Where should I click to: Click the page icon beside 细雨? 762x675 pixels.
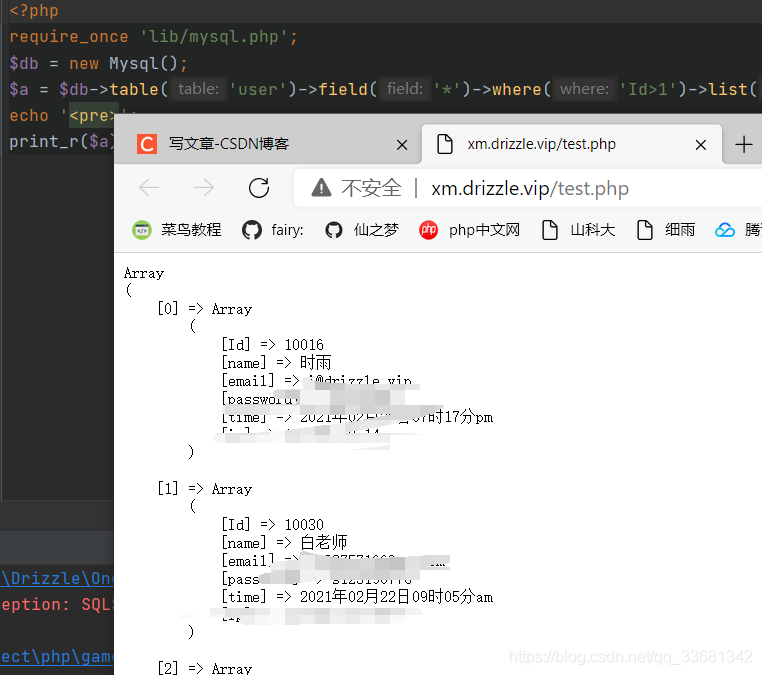tap(645, 230)
